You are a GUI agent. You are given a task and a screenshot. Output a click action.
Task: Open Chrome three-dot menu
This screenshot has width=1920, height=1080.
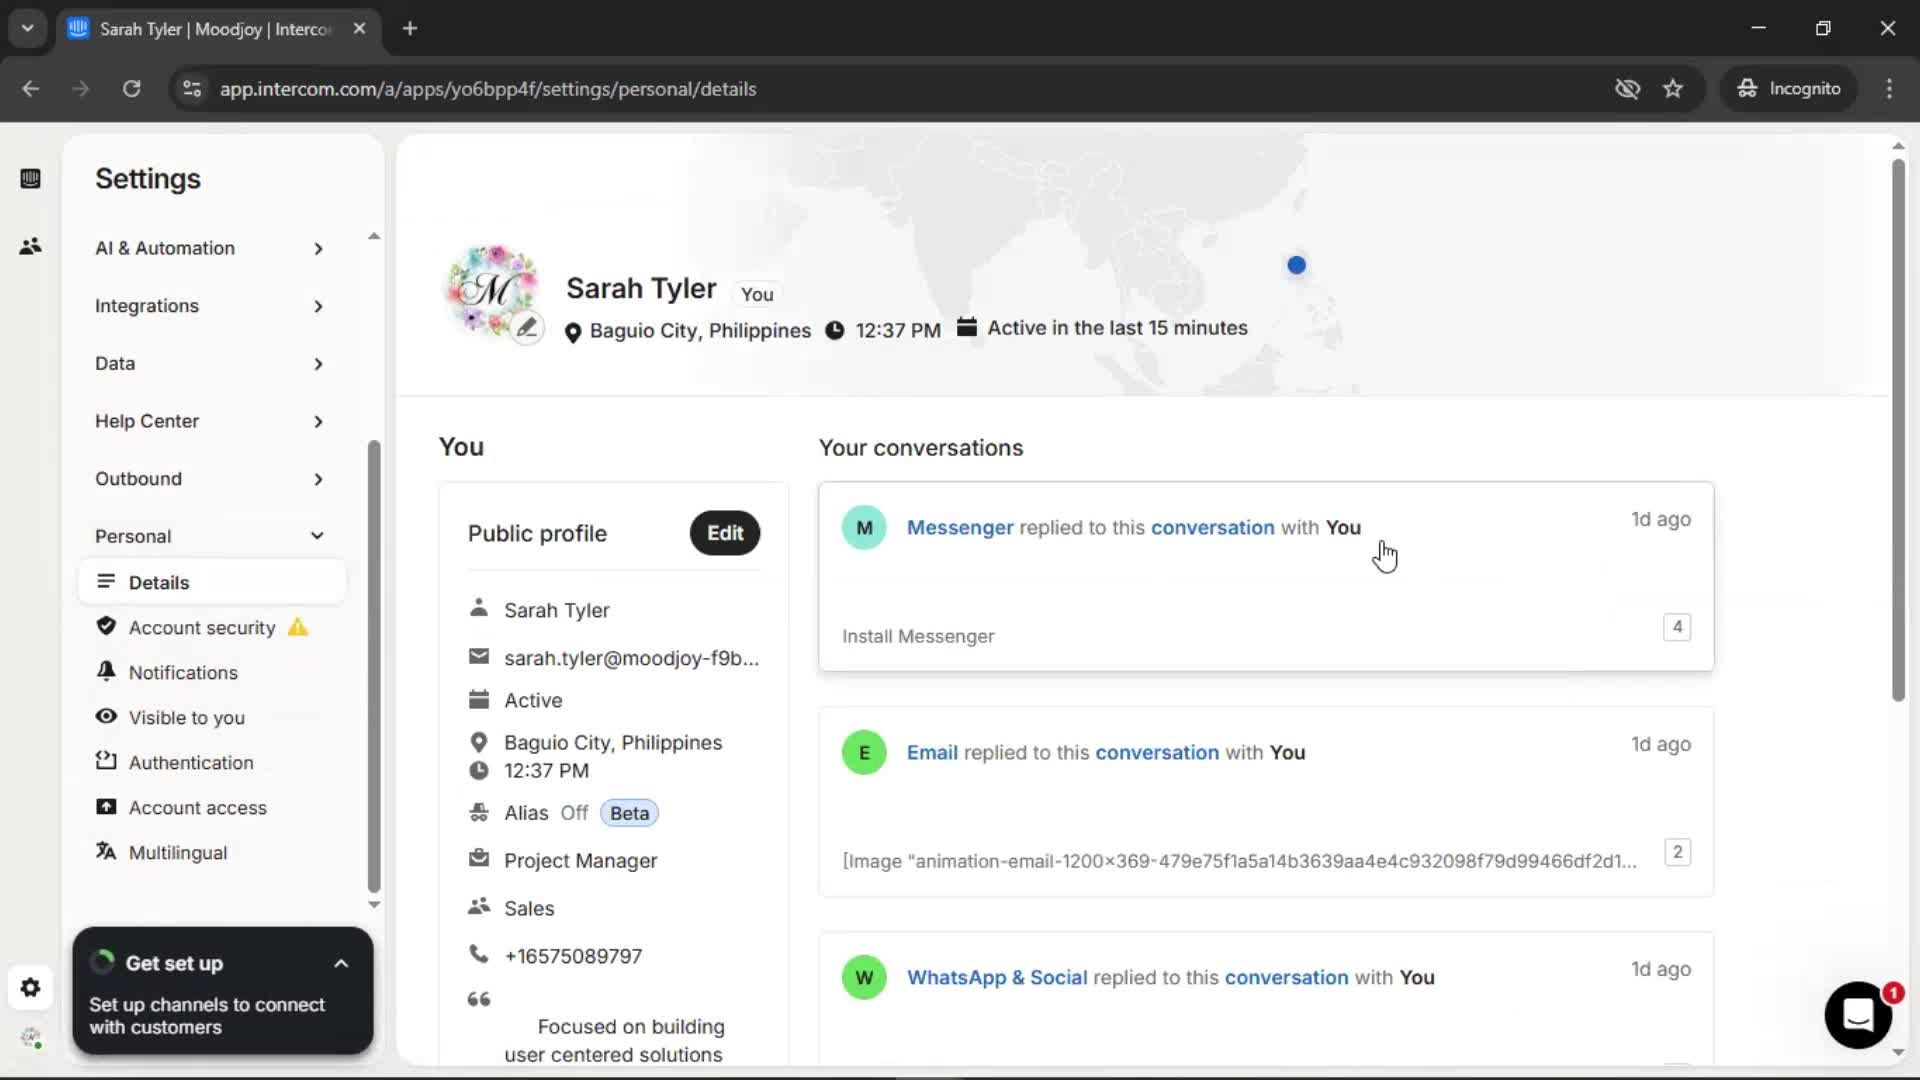1889,89
